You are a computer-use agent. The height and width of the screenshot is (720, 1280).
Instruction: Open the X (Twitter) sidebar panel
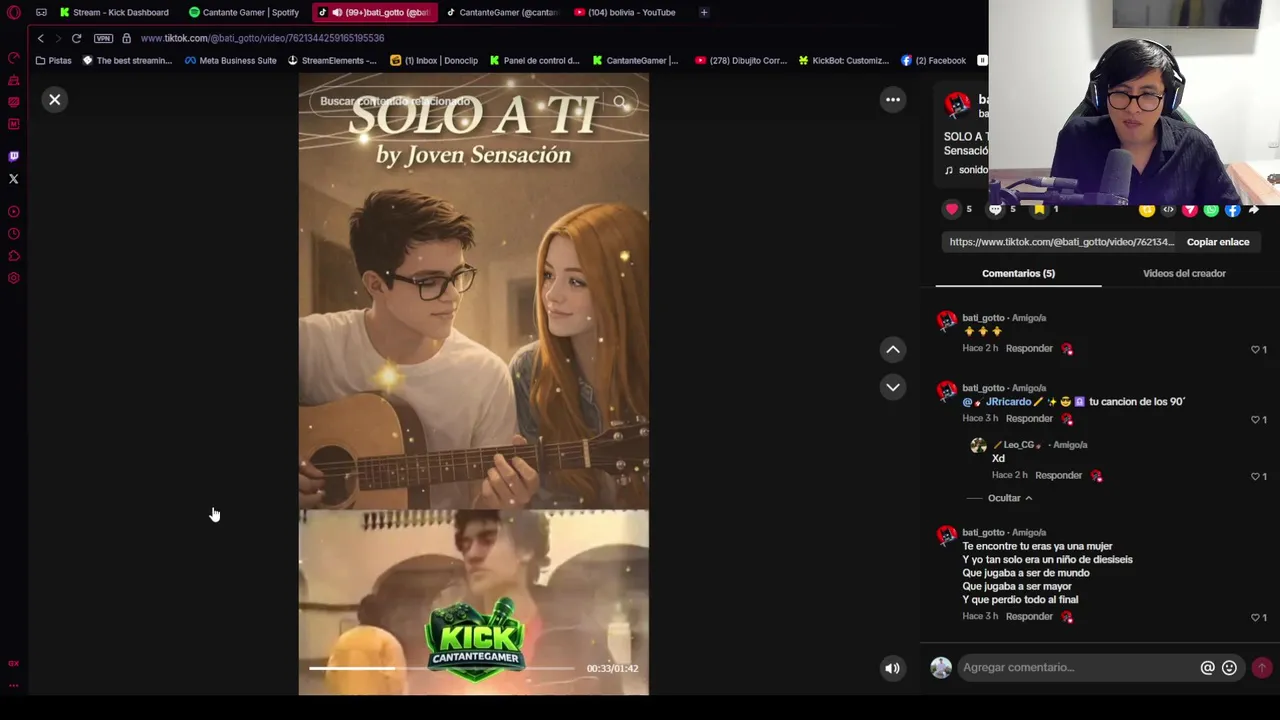[x=14, y=179]
